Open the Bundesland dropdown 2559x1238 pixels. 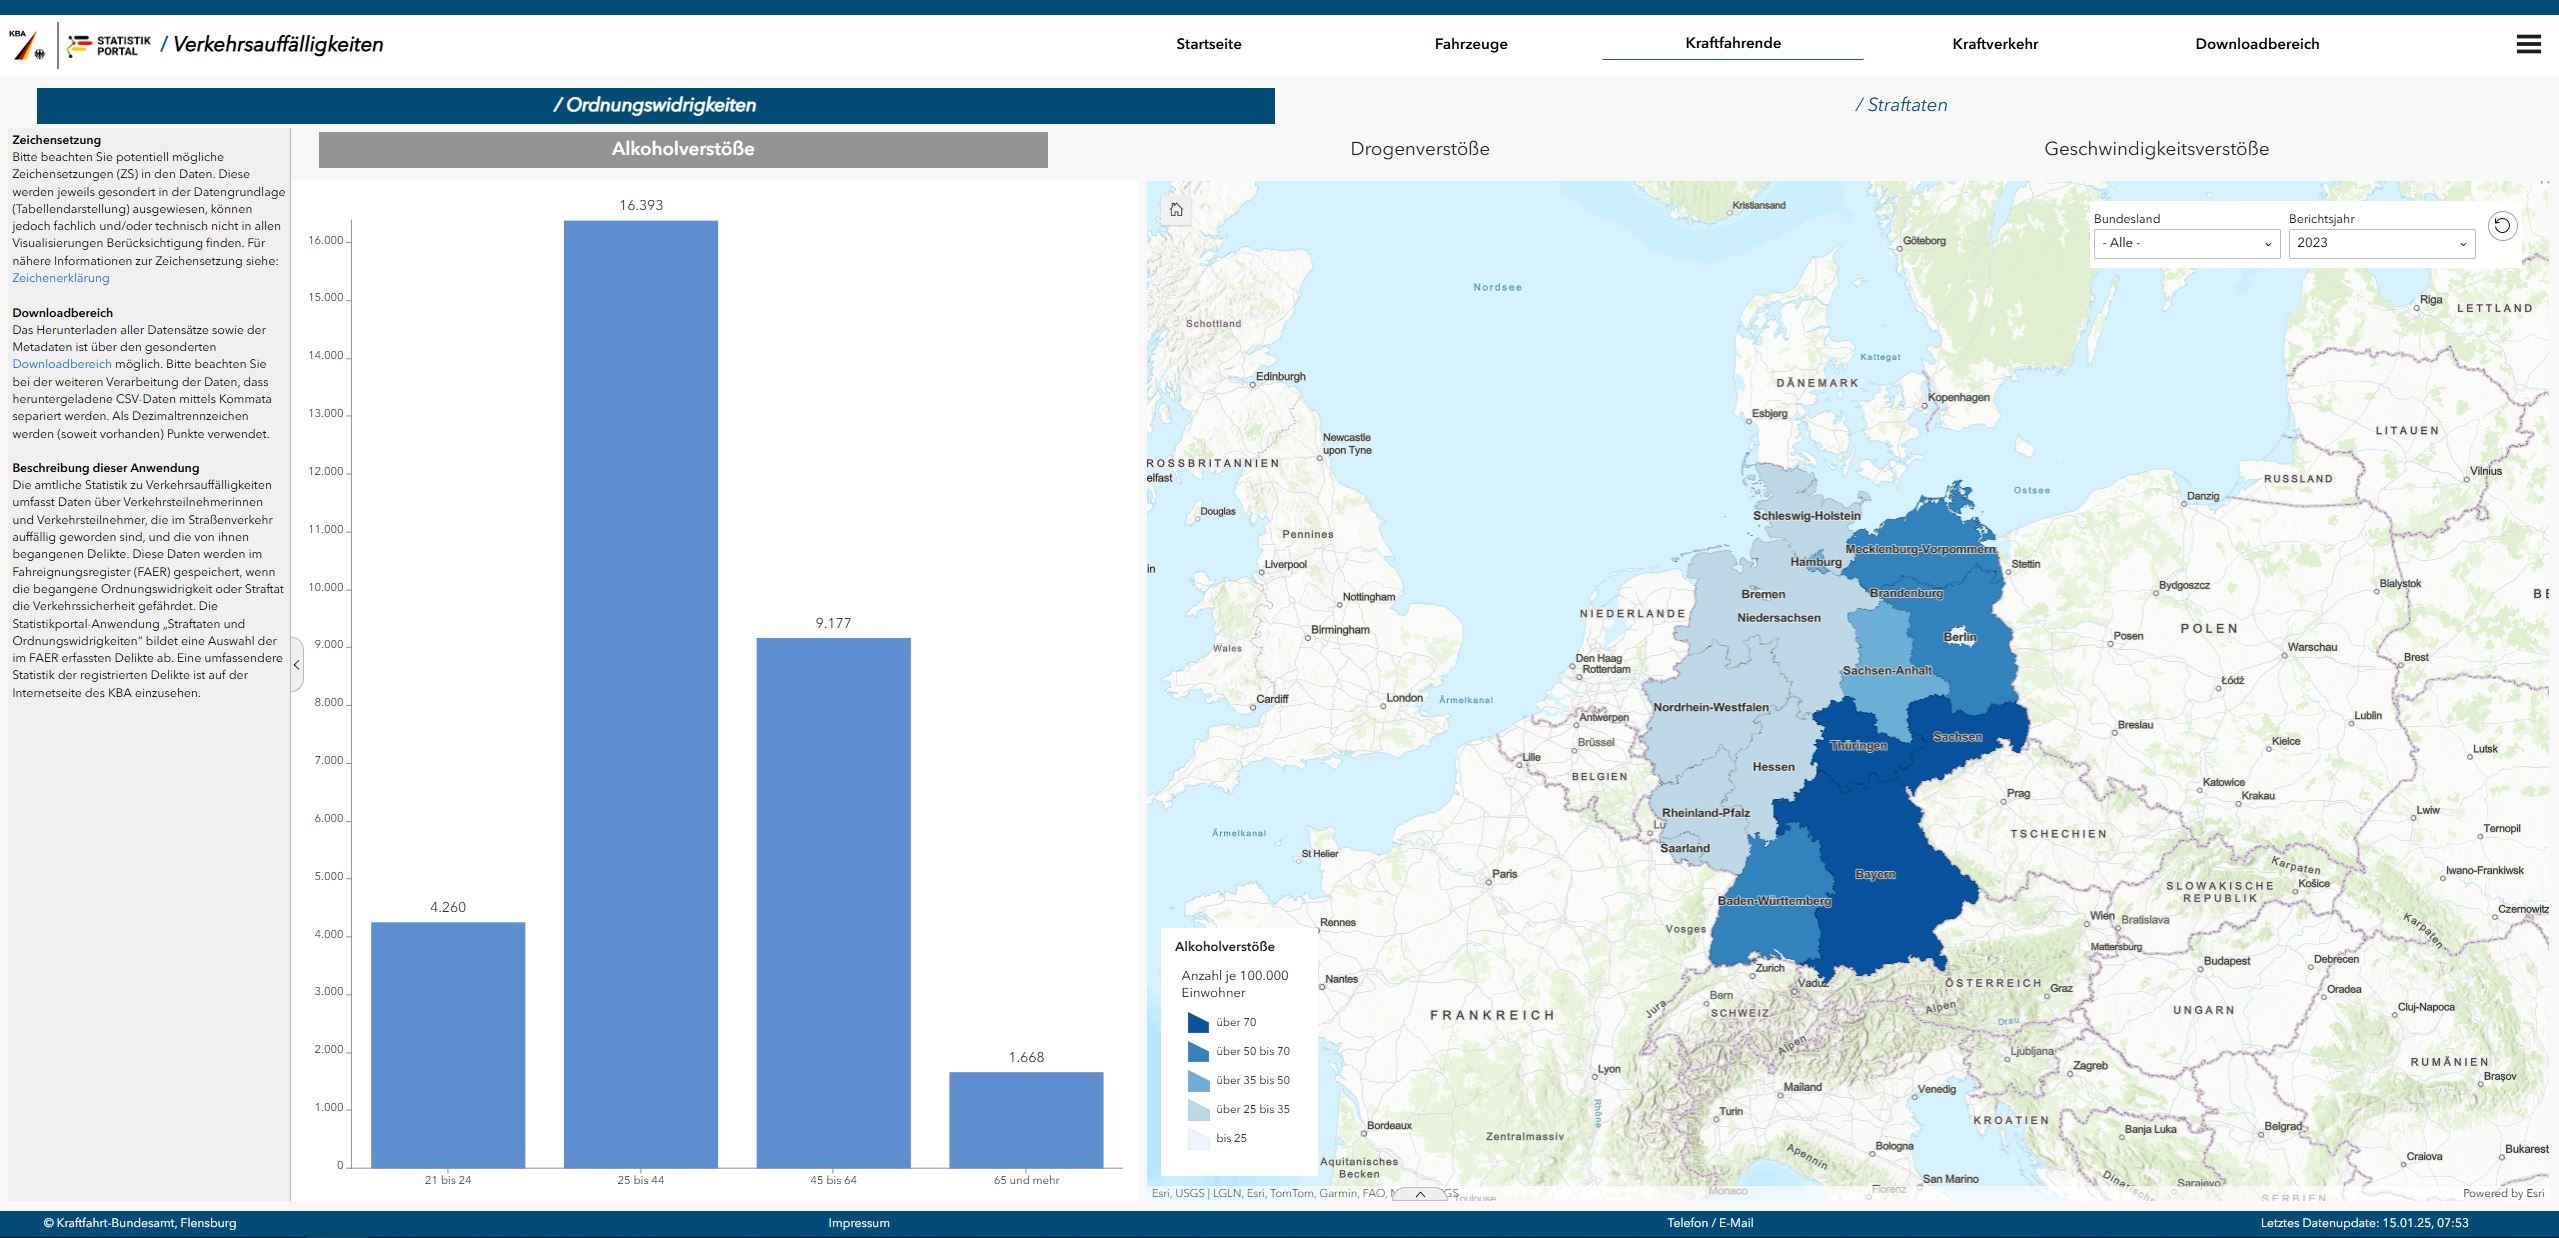click(x=2186, y=243)
